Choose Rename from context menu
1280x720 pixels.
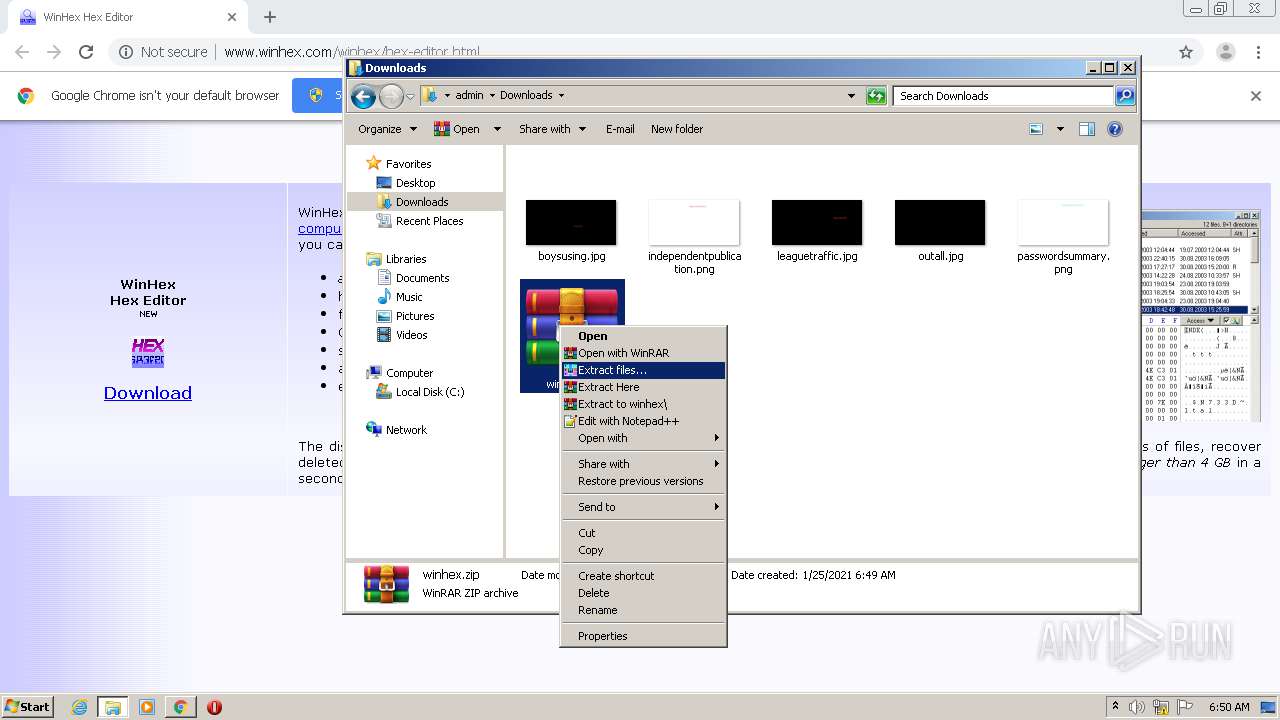(x=643, y=610)
